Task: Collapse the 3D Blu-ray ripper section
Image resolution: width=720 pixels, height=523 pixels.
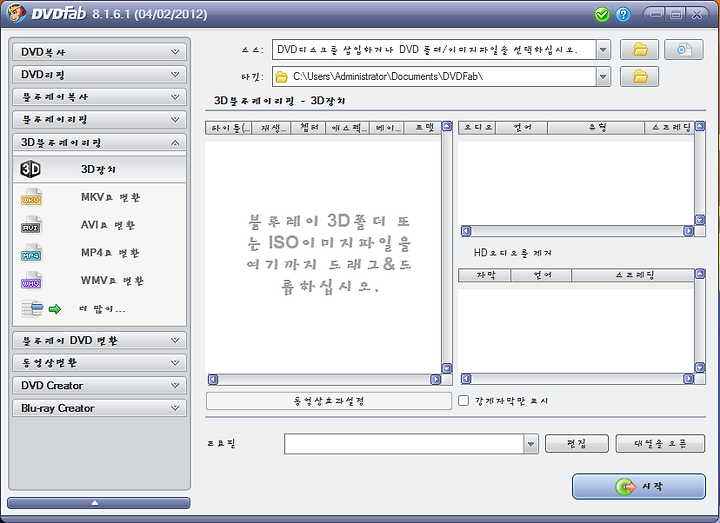Action: (x=99, y=143)
